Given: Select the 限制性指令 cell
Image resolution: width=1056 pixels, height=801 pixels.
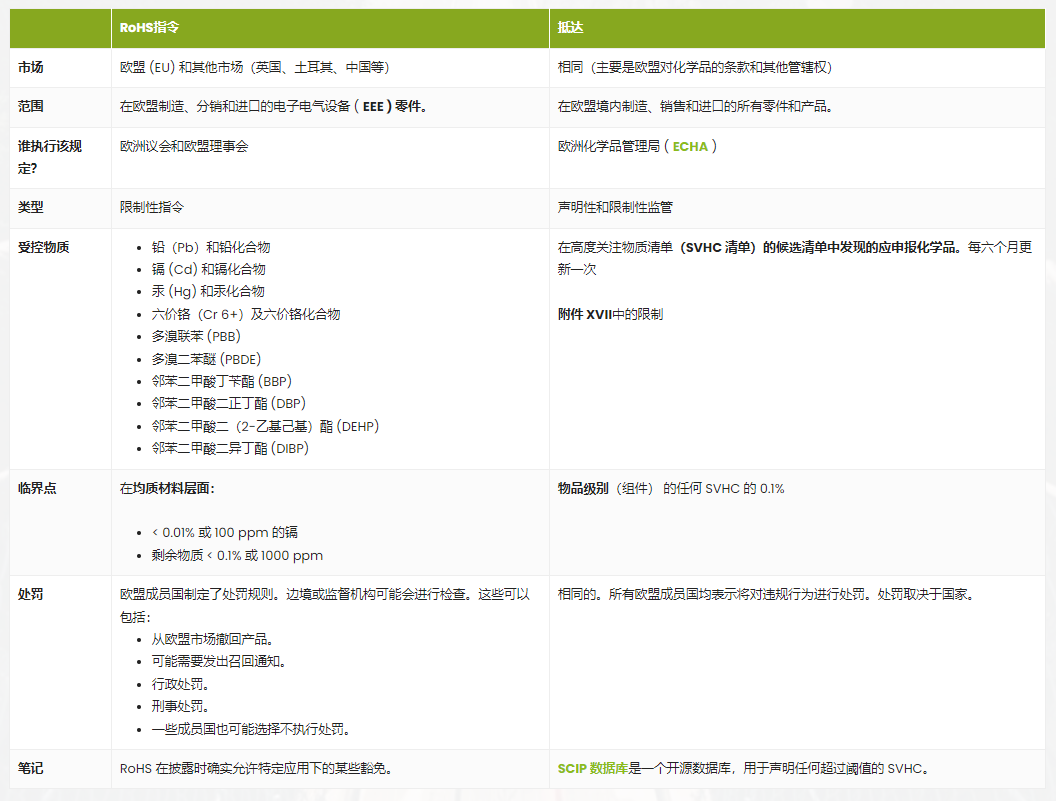Looking at the screenshot, I should tap(149, 208).
